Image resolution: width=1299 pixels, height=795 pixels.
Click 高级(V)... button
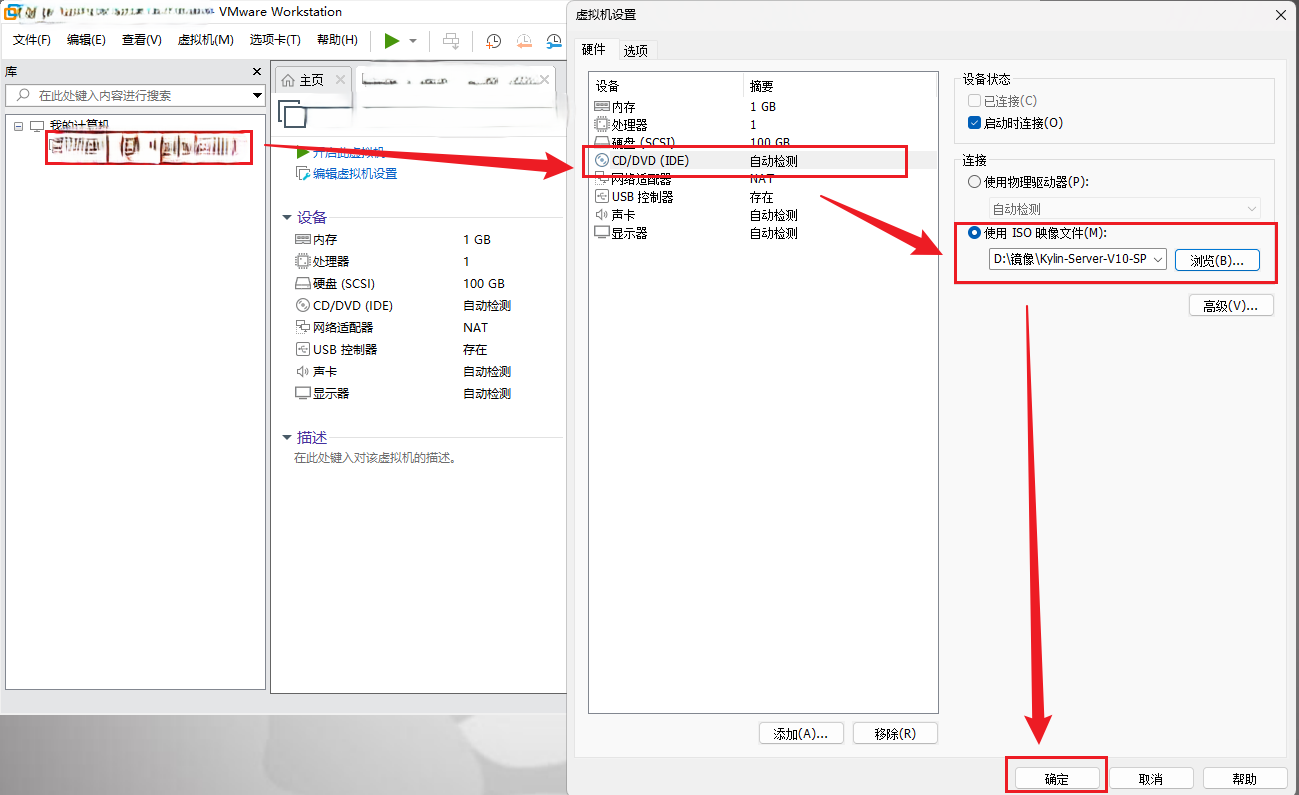[x=1231, y=306]
